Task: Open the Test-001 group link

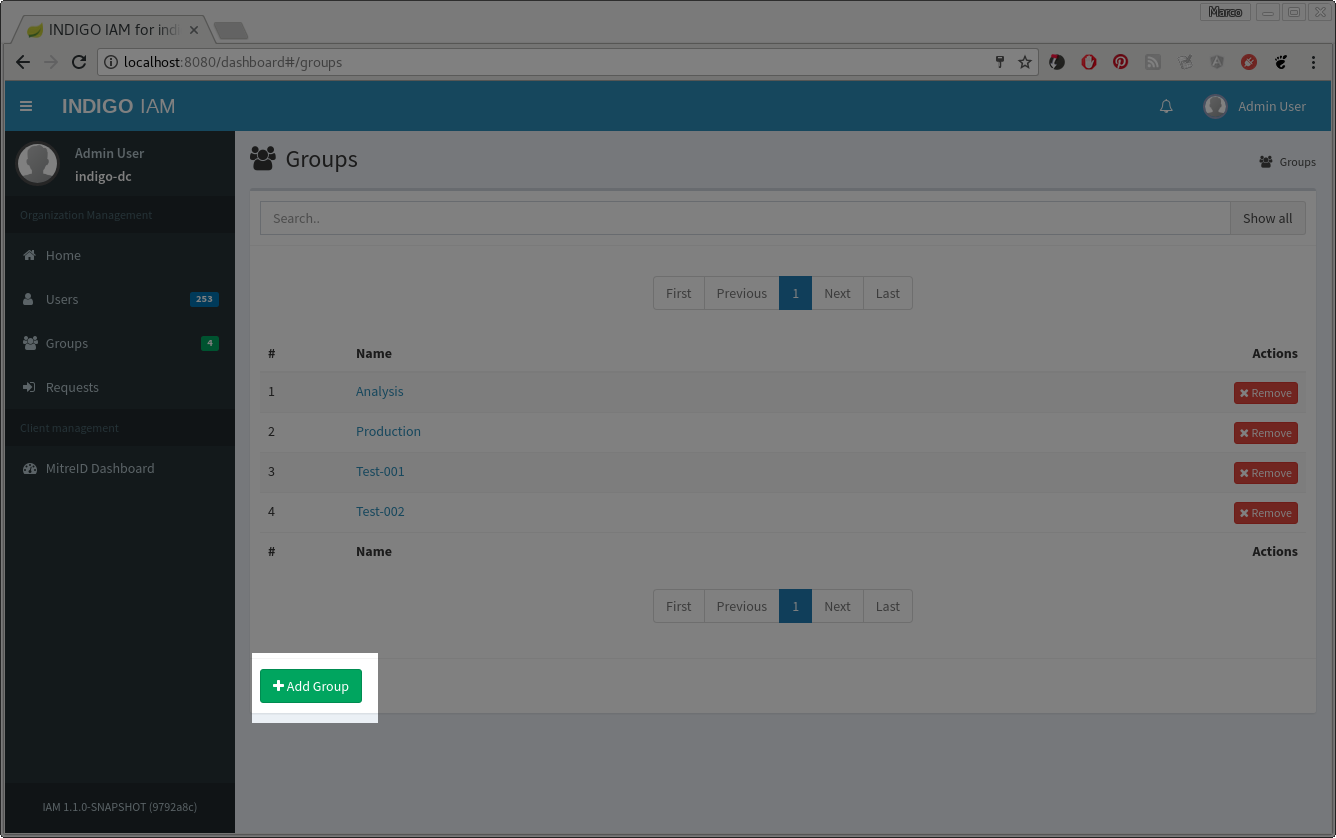Action: [x=380, y=471]
